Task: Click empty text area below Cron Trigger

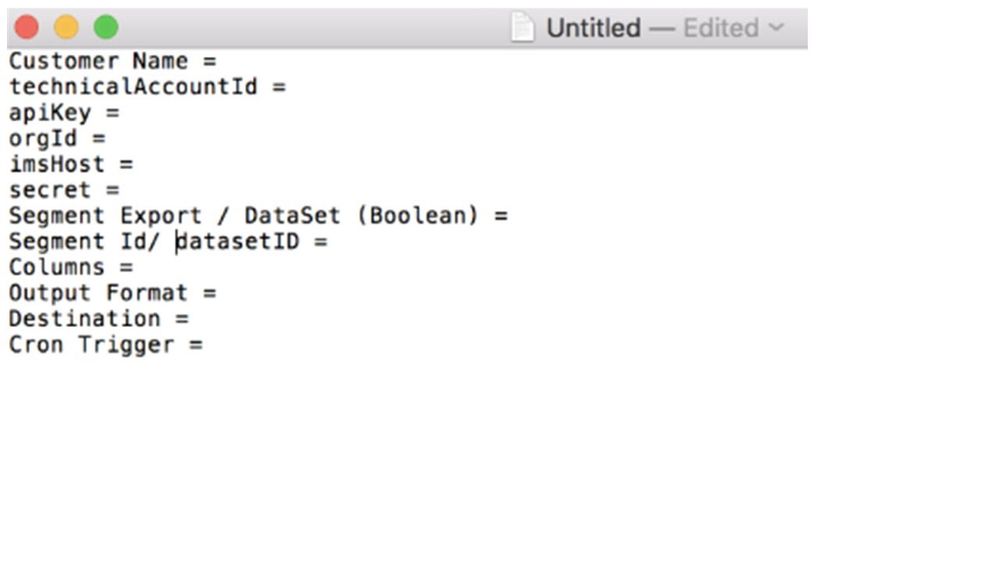Action: pos(400,450)
